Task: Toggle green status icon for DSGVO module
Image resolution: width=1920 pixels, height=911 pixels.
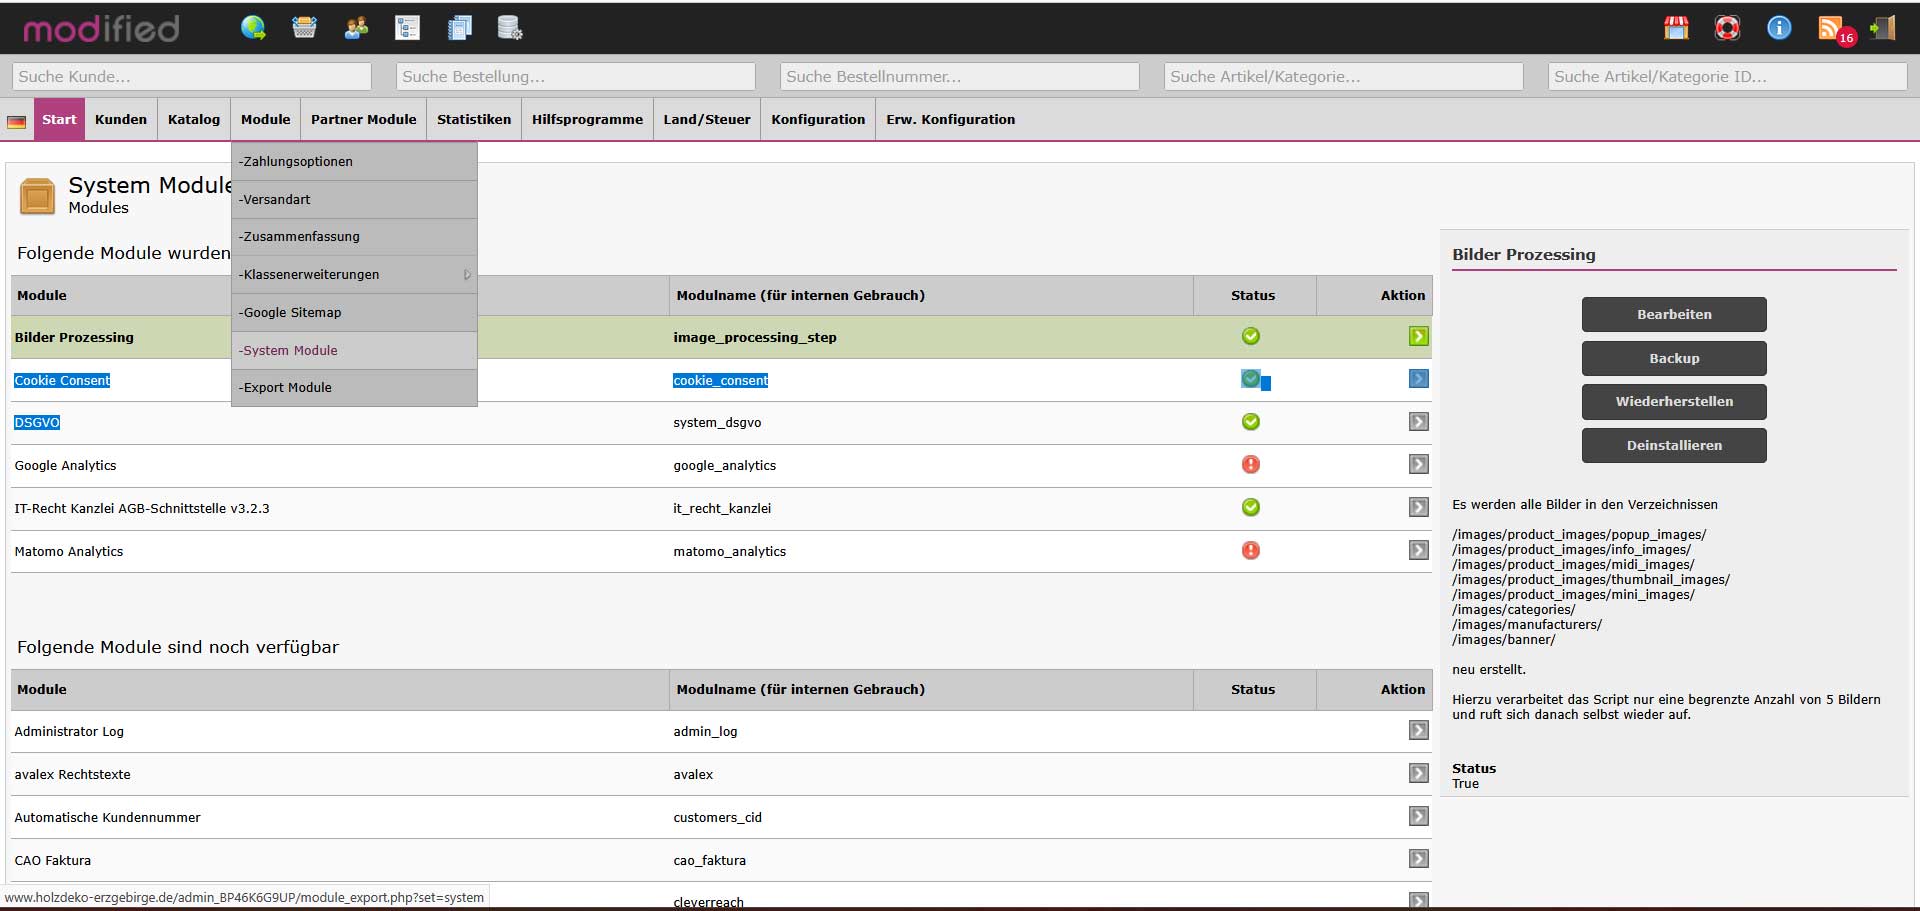Action: click(x=1250, y=422)
